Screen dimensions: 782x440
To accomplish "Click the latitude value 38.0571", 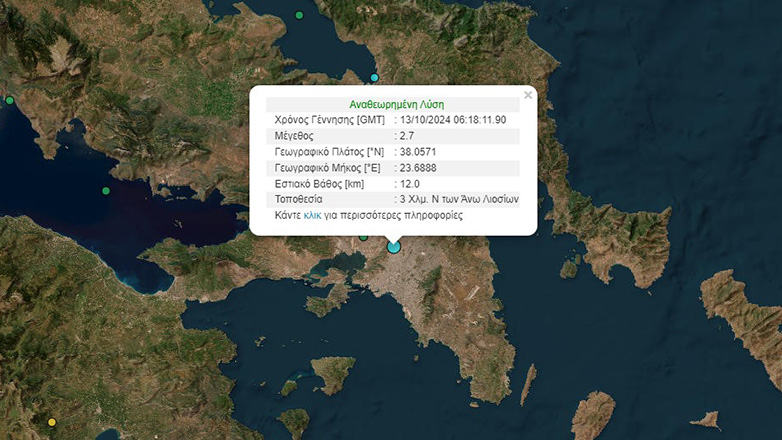I will coord(418,152).
